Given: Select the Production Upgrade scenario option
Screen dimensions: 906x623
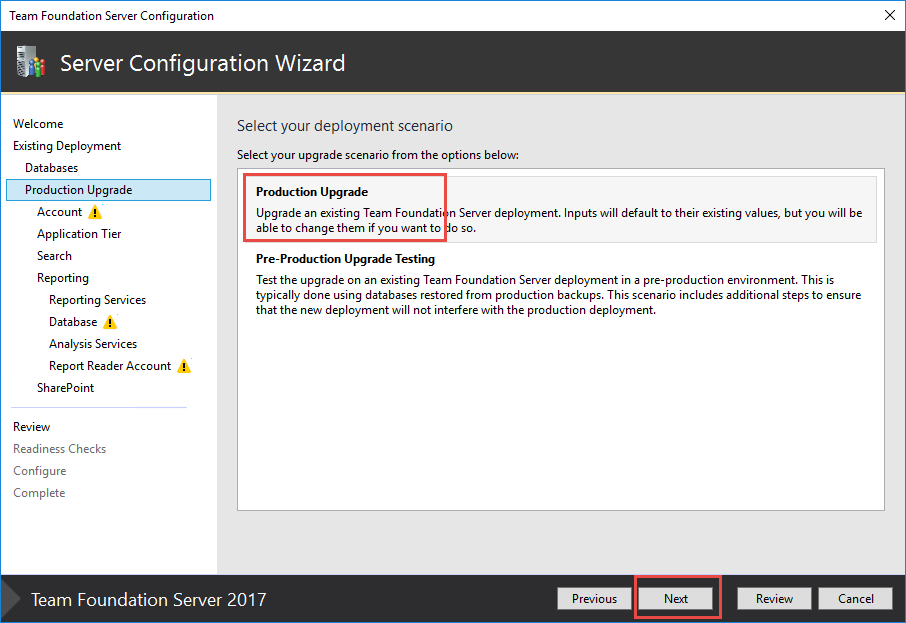Looking at the screenshot, I should click(x=312, y=192).
